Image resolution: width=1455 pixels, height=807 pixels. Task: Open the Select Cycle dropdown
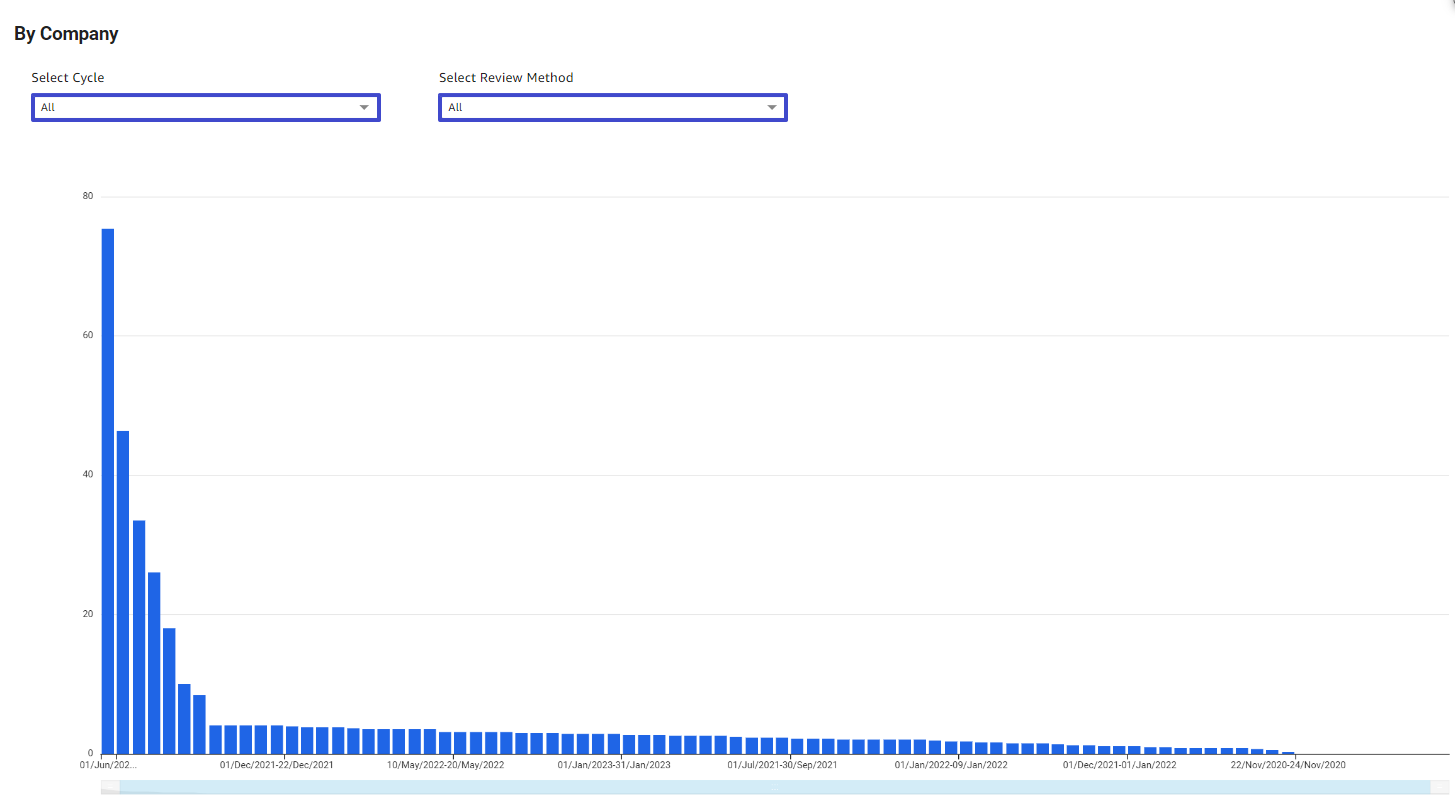206,107
